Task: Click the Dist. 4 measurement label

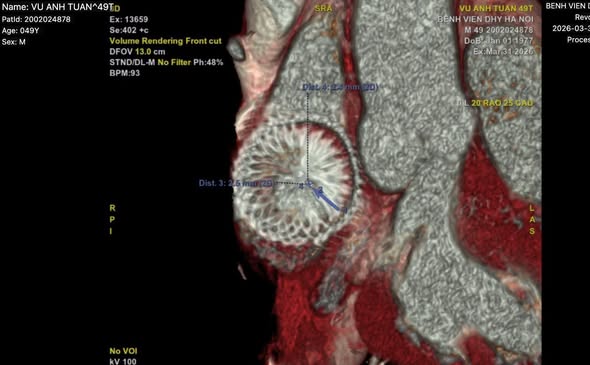Action: (340, 87)
